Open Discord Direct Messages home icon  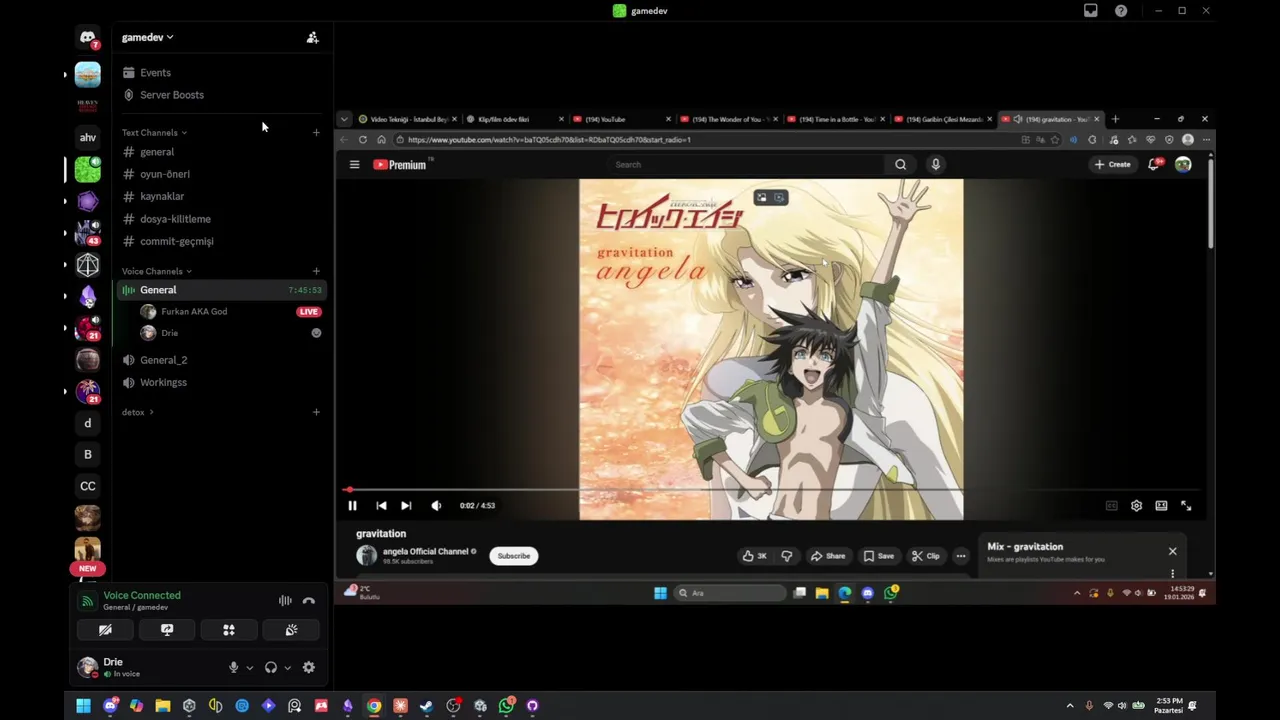click(88, 38)
